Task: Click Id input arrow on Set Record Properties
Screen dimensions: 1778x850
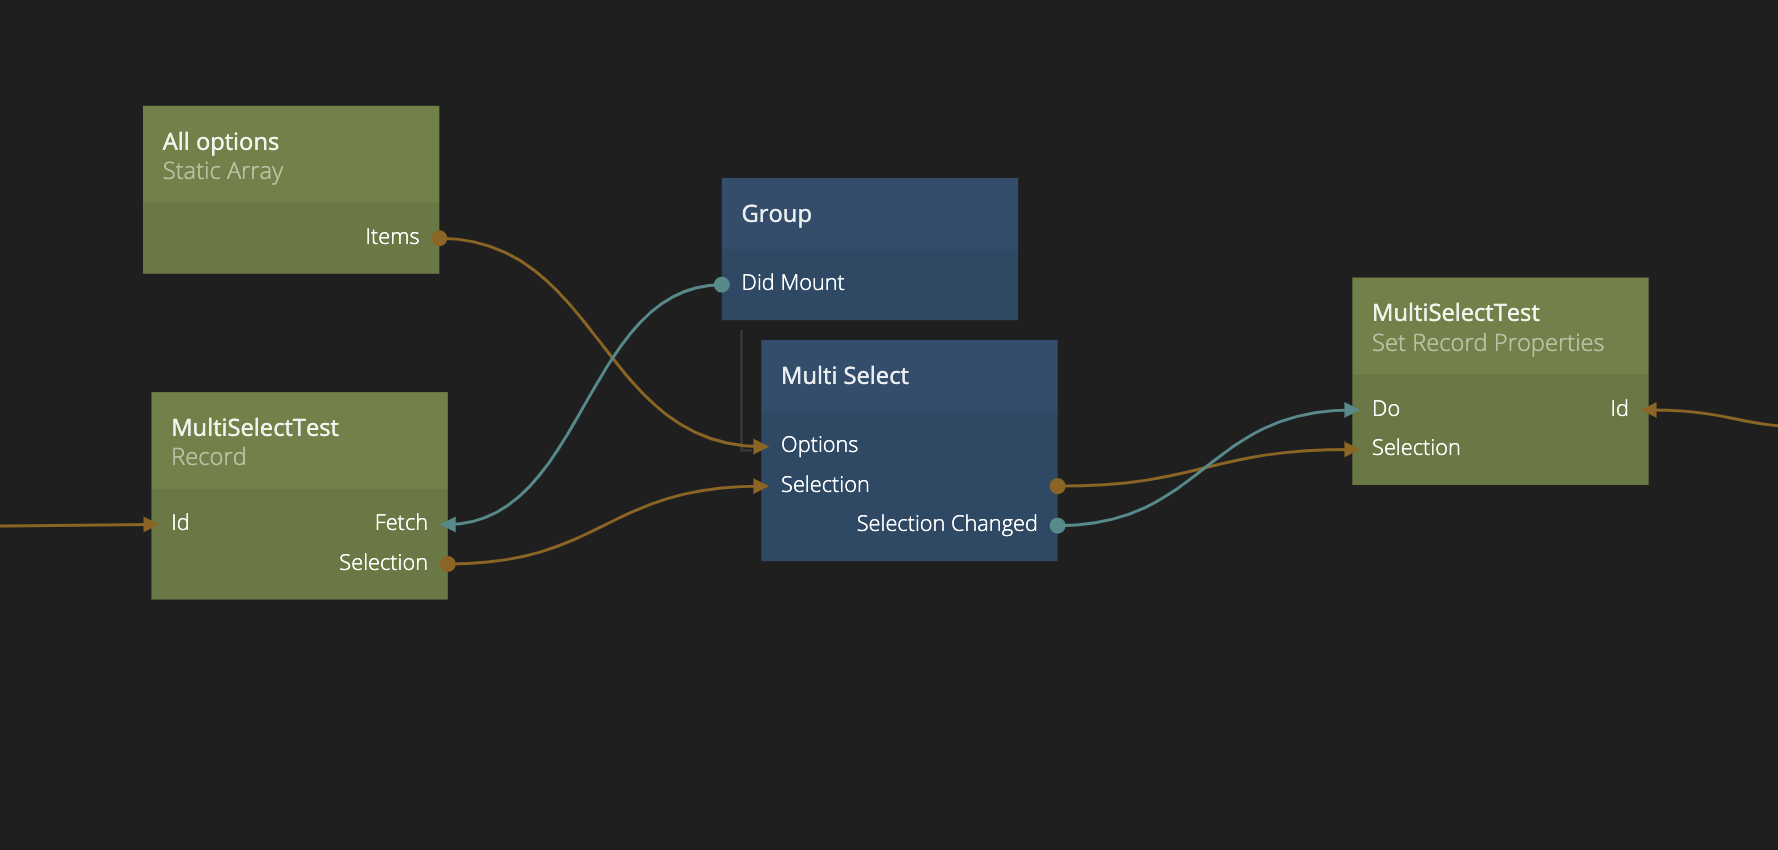Action: click(1650, 410)
